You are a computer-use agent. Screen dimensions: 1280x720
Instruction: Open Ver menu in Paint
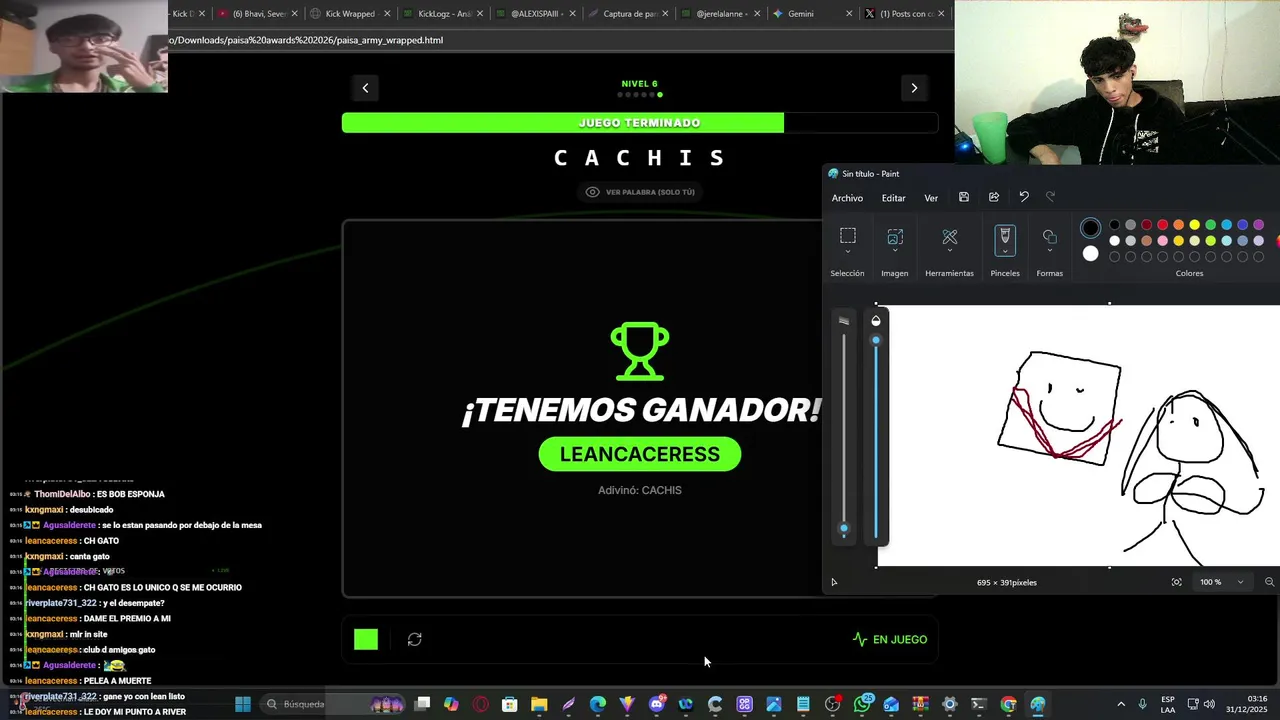[931, 198]
